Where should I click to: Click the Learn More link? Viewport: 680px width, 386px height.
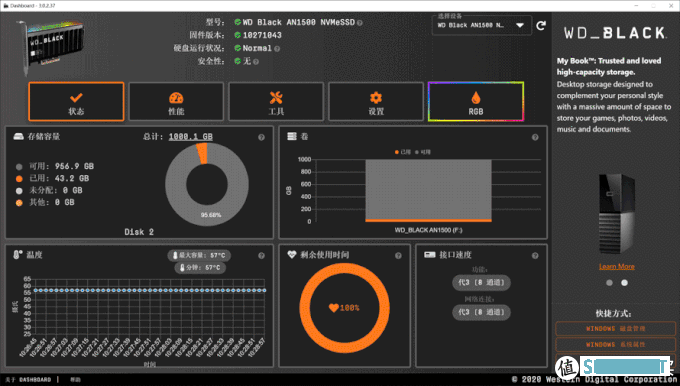point(616,266)
